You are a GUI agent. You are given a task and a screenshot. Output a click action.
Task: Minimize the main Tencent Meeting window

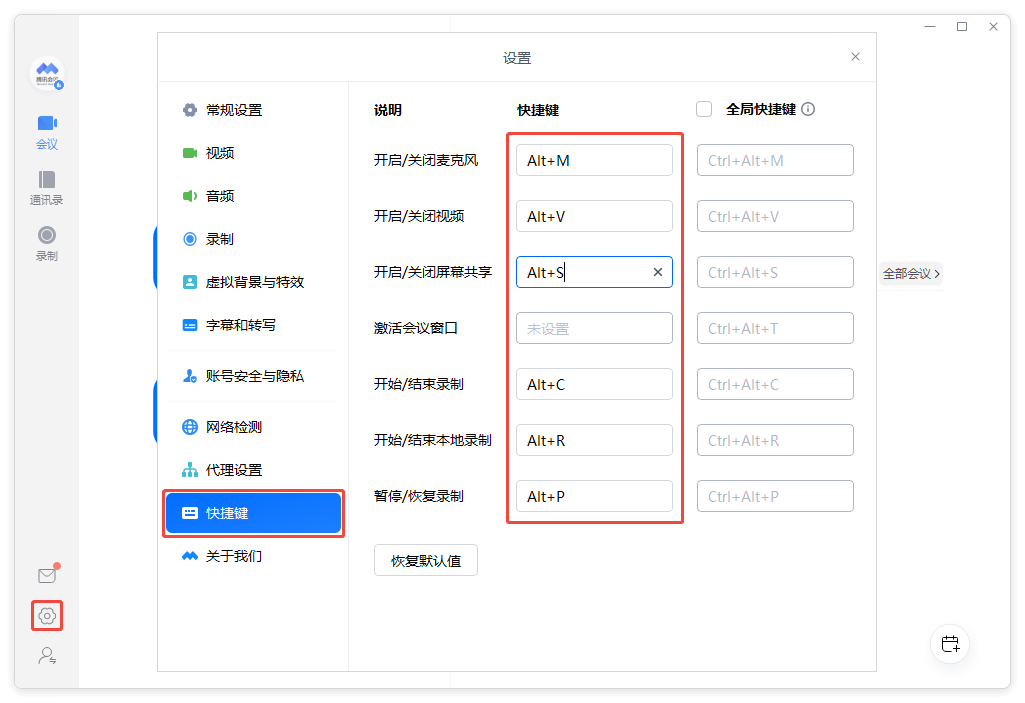(930, 26)
